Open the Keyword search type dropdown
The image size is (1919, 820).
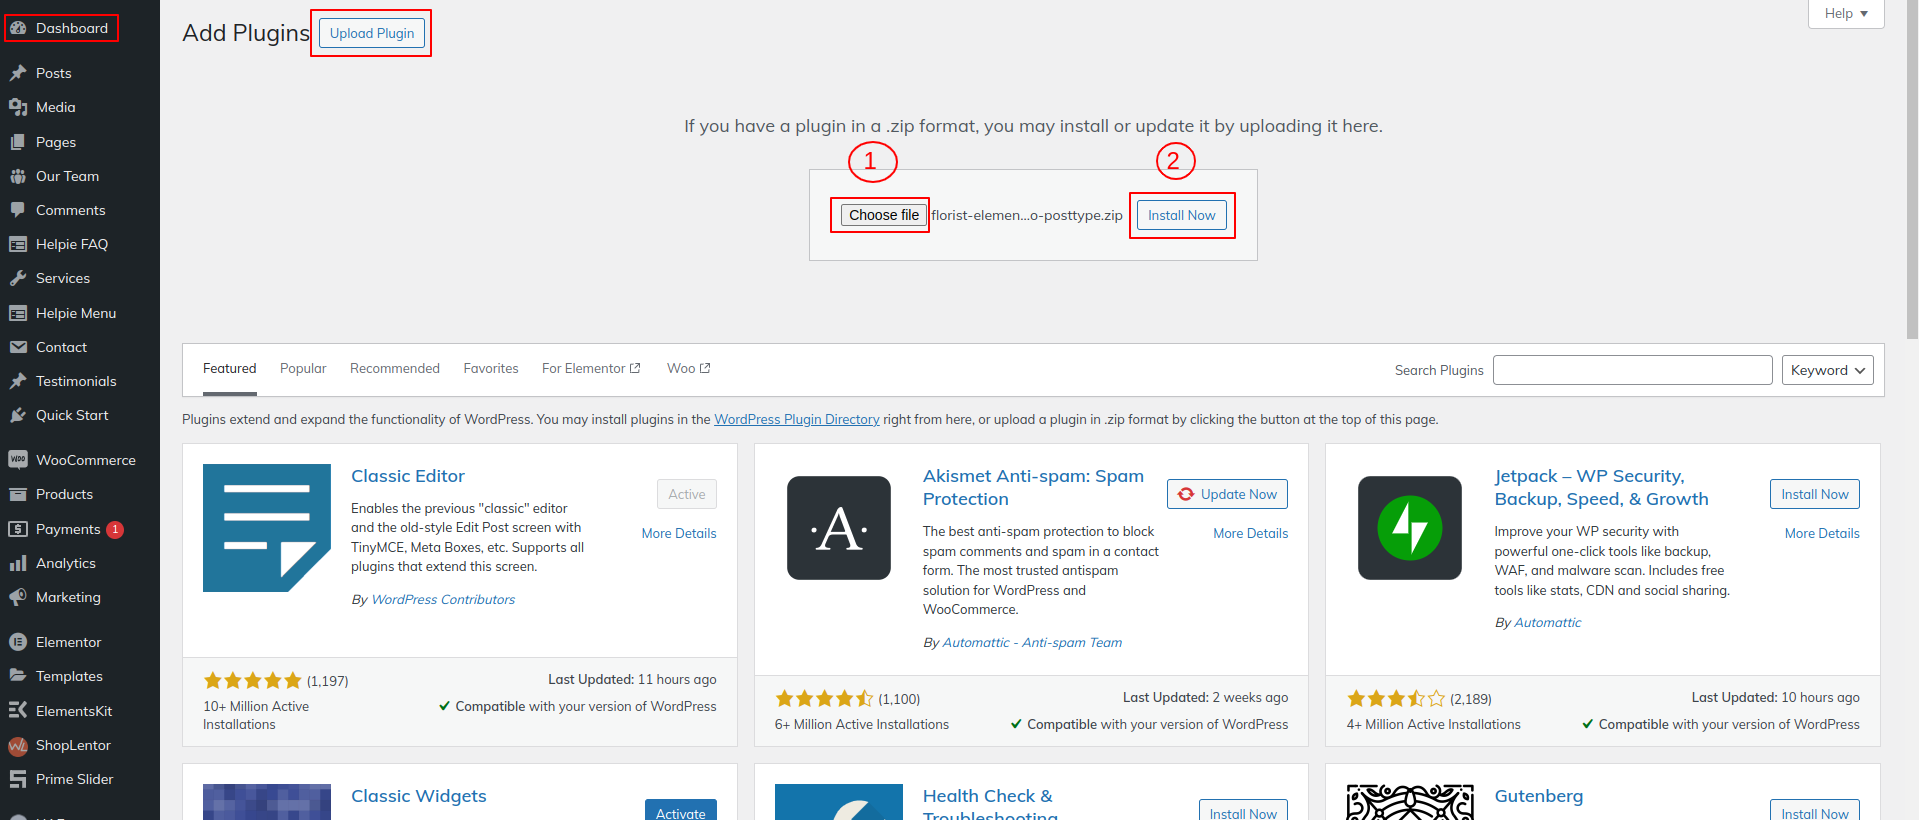[x=1827, y=370]
